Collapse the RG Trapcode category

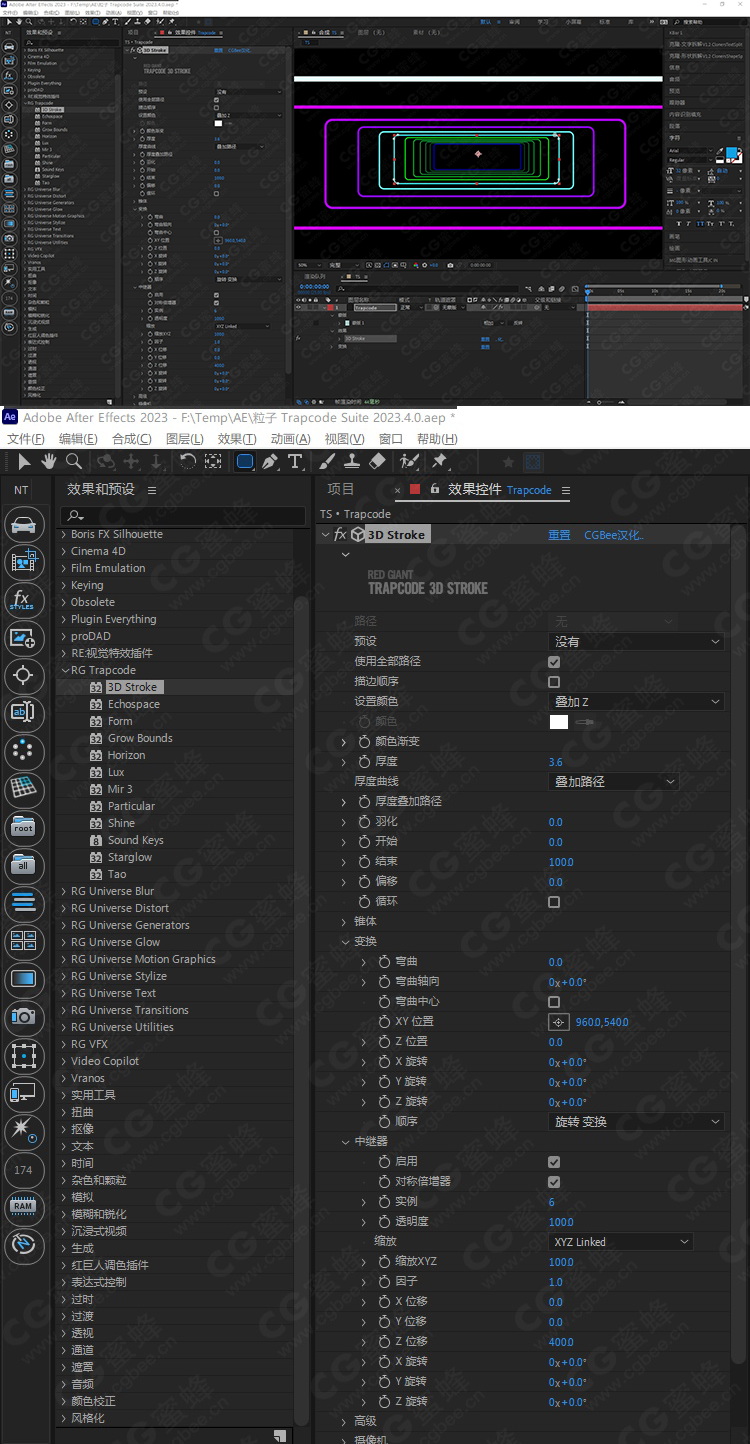64,670
